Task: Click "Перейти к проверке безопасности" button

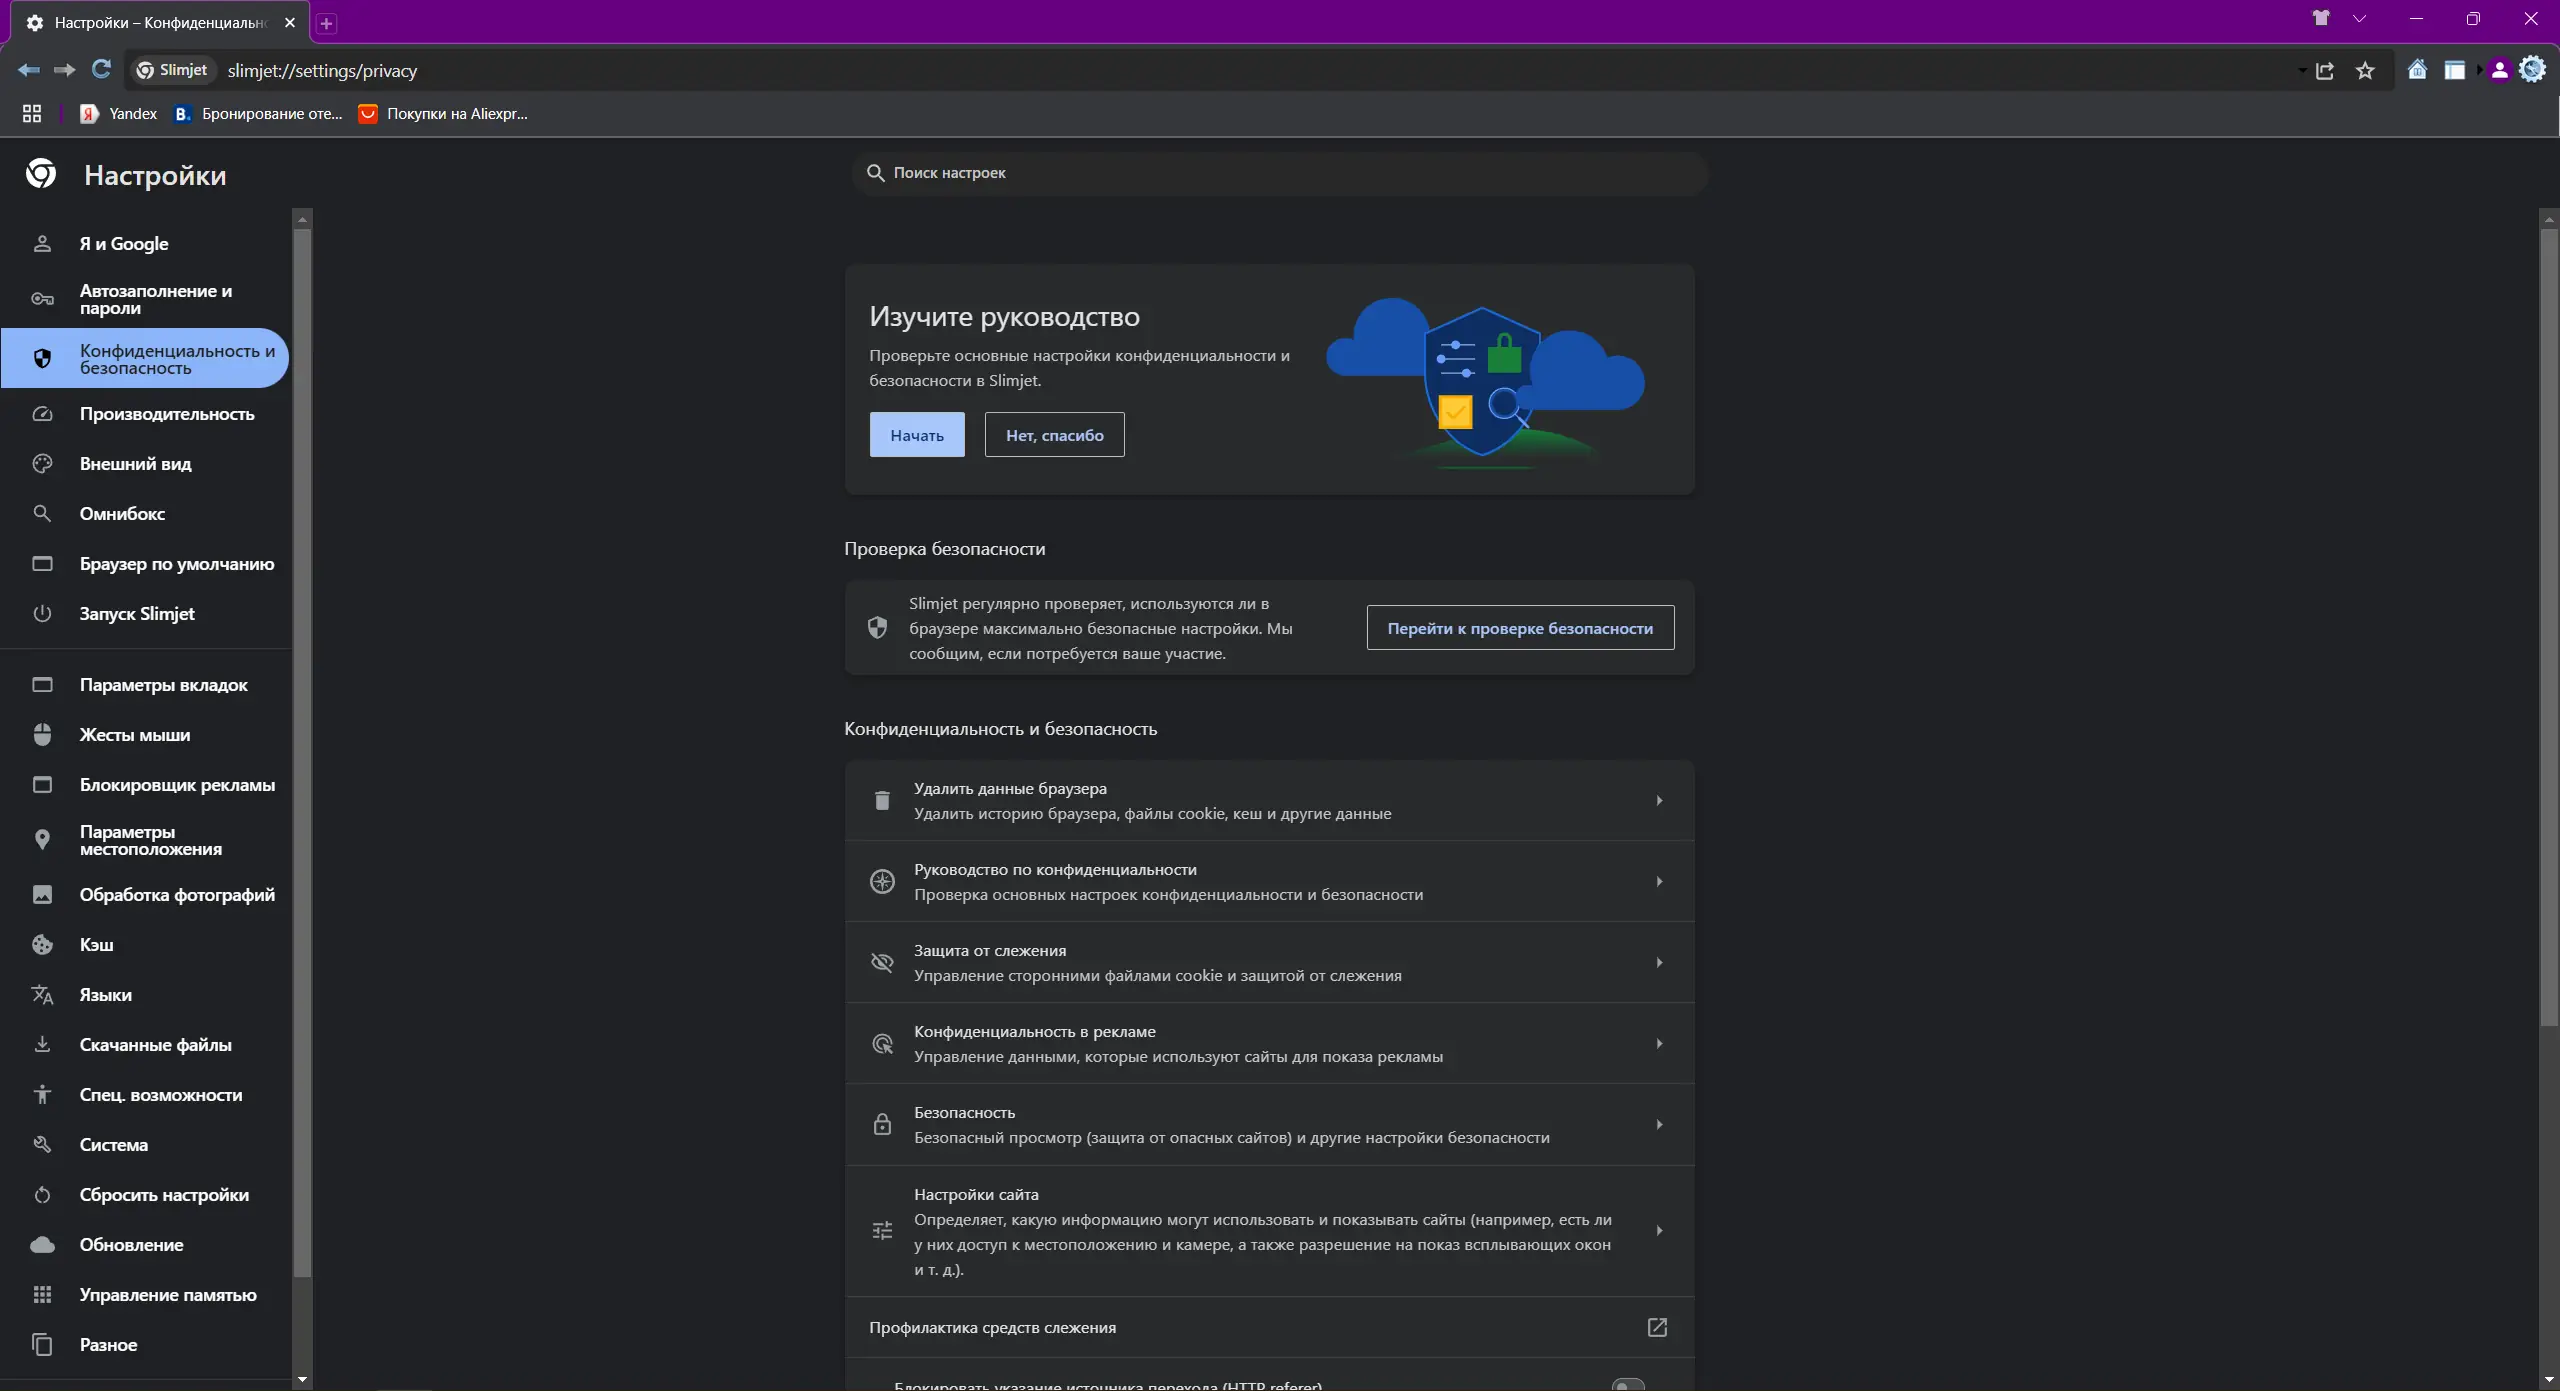Action: [1519, 628]
